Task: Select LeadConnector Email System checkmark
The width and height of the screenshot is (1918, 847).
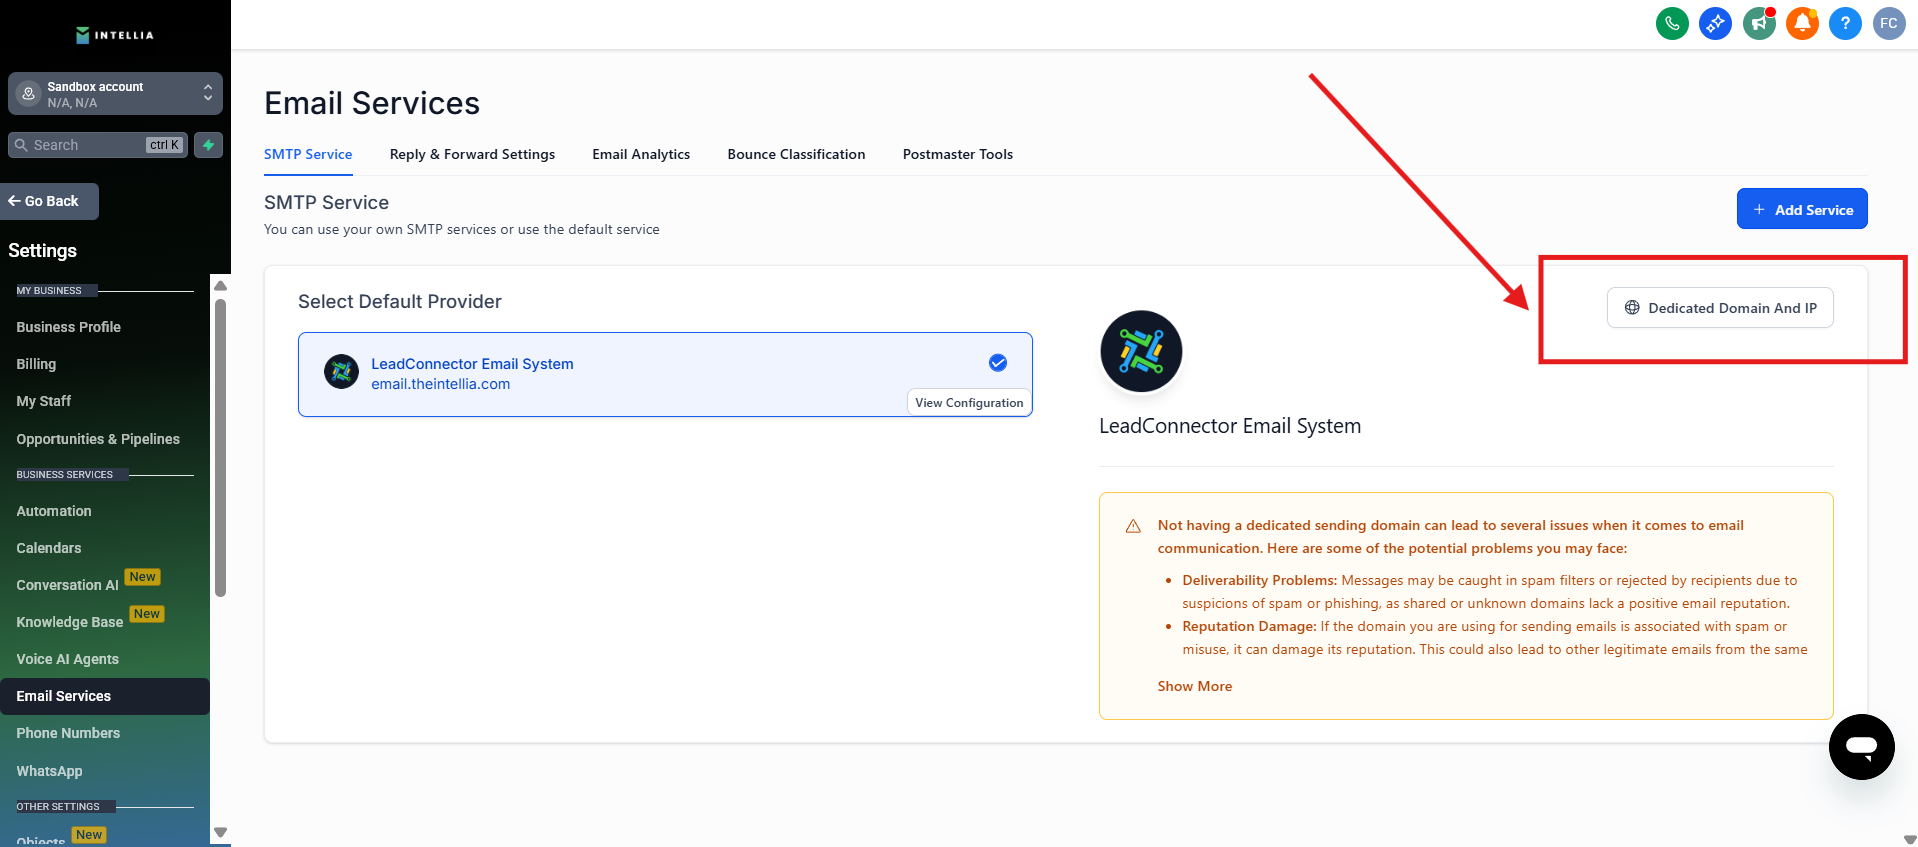Action: (997, 363)
